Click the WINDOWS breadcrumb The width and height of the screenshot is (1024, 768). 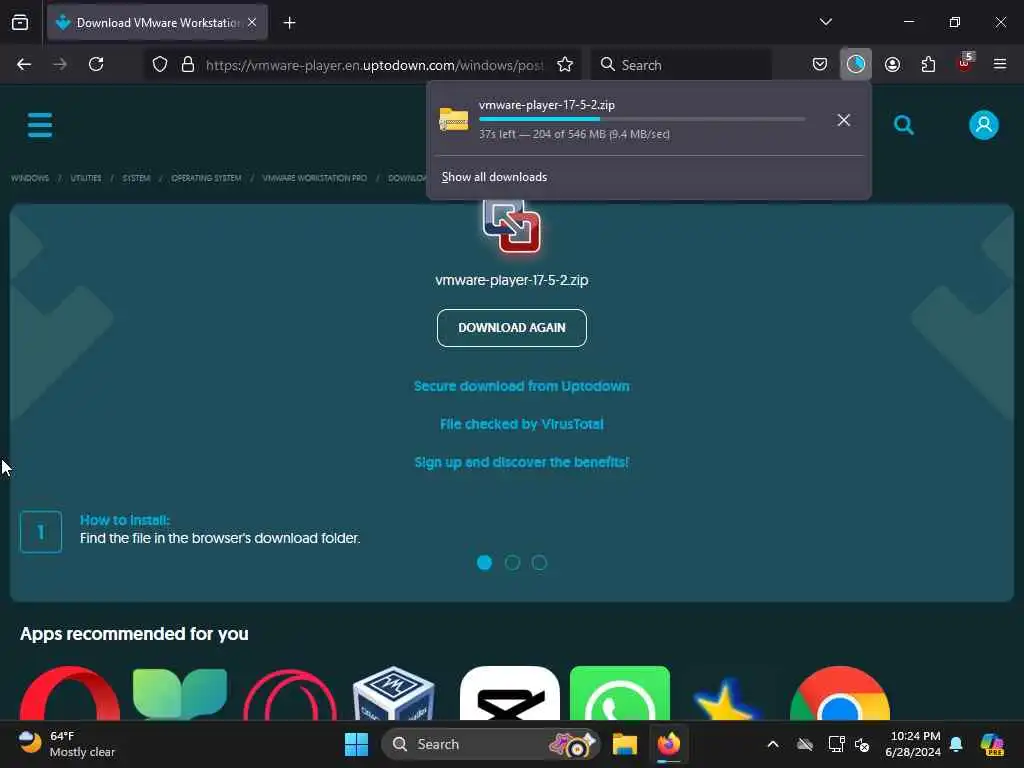[x=30, y=178]
